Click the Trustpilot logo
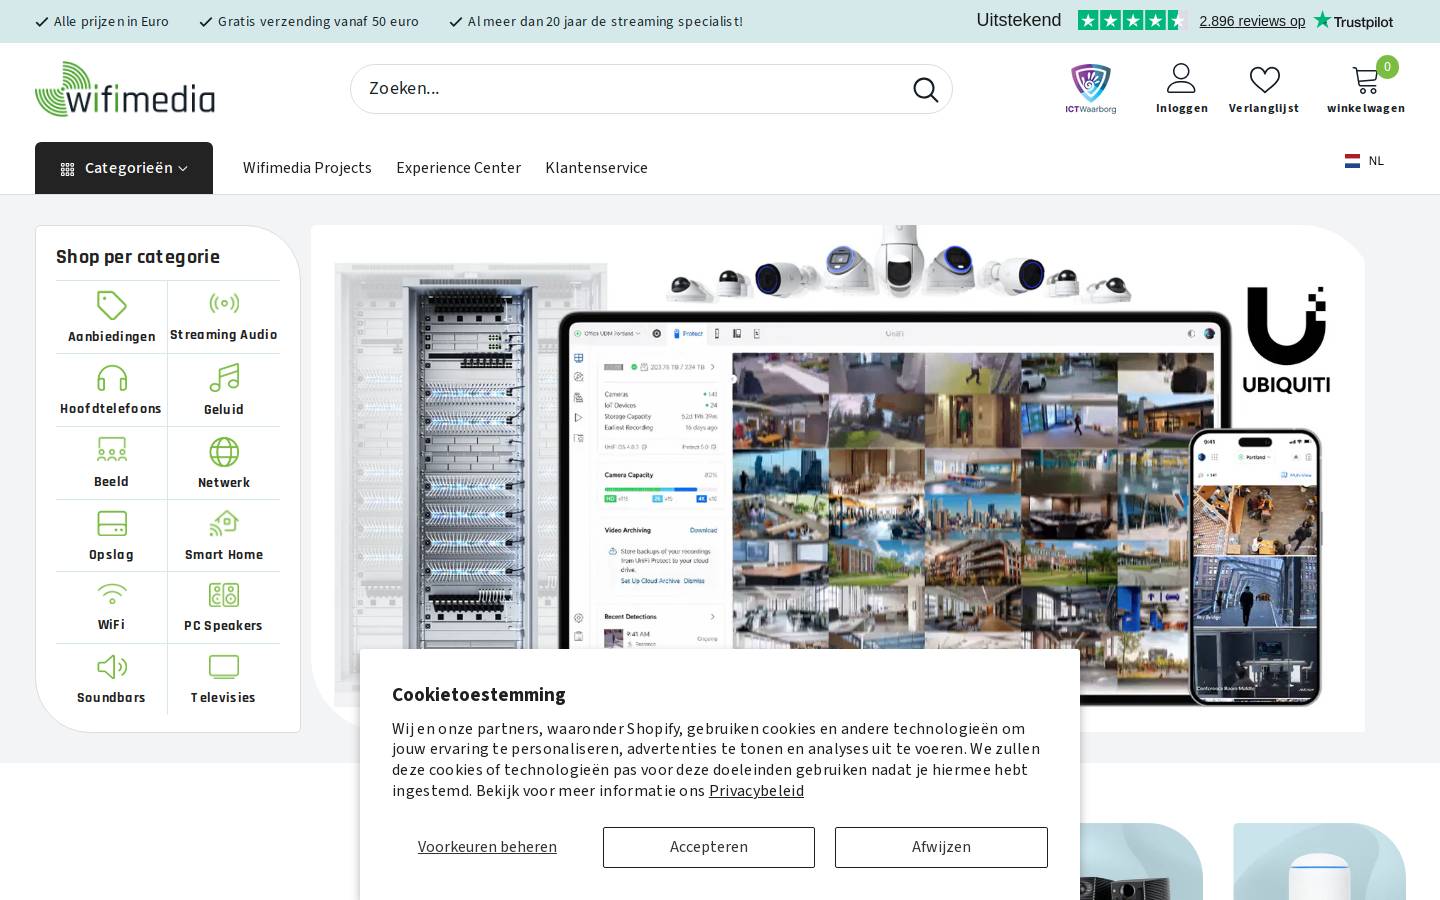Screen dimensions: 1440x900 coord(1353,20)
